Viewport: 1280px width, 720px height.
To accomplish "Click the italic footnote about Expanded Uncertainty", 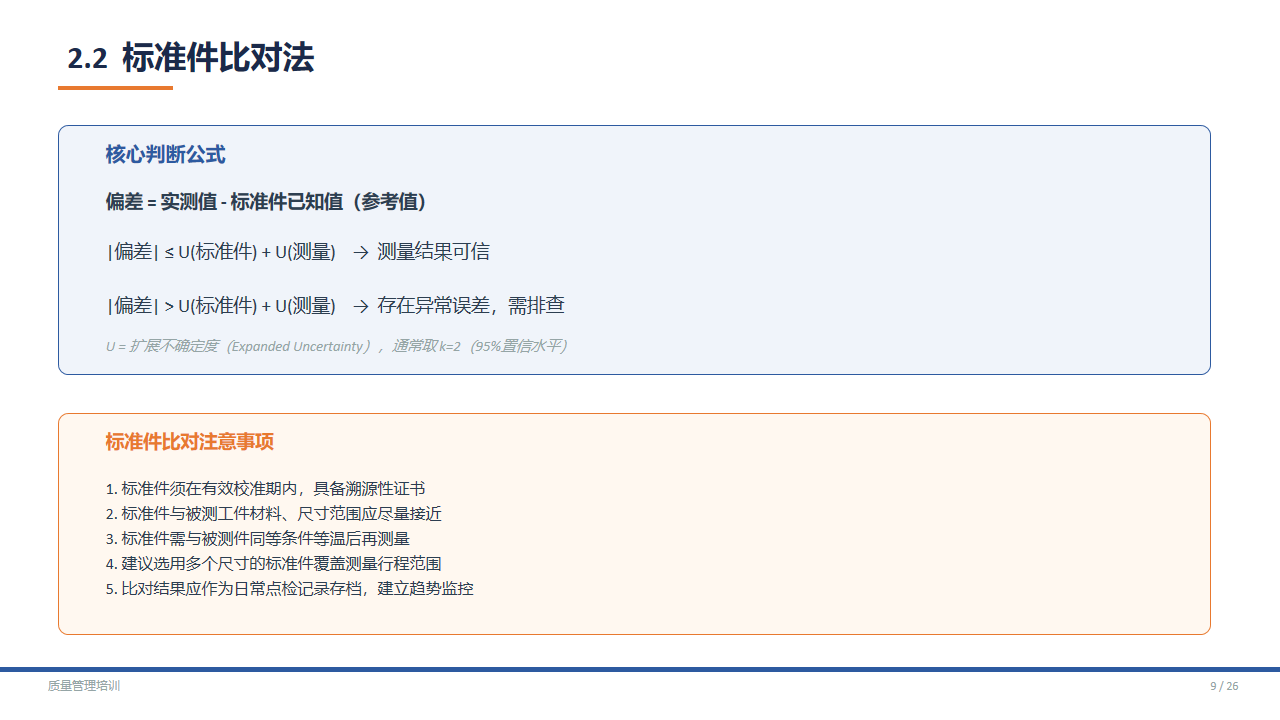I will tap(336, 347).
